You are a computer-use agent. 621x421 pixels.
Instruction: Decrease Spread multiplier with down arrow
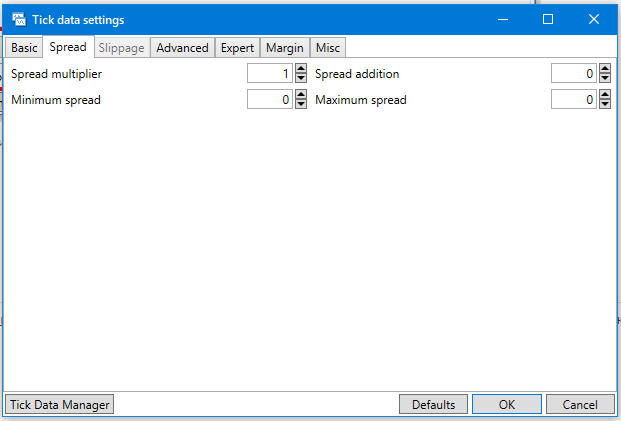point(301,78)
